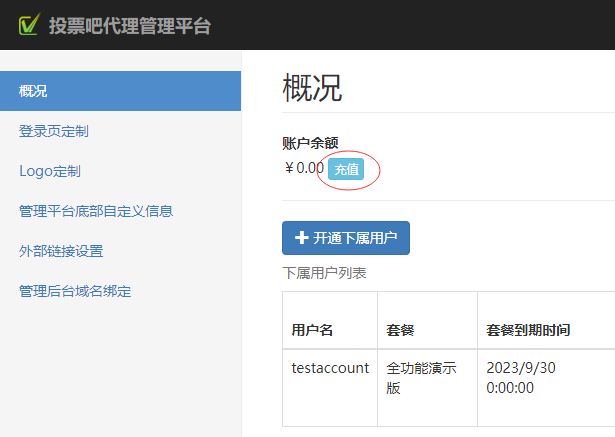
Task: Select the testaccount user row cell
Action: tap(330, 368)
